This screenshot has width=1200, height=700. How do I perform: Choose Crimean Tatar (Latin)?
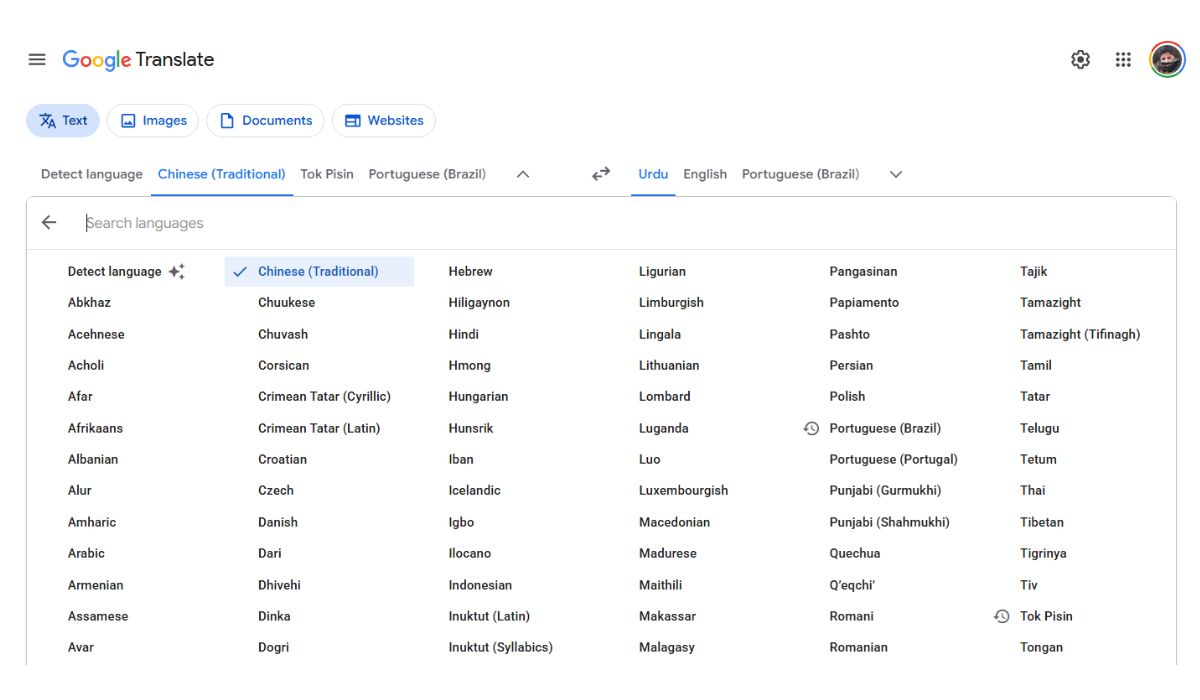coord(319,428)
